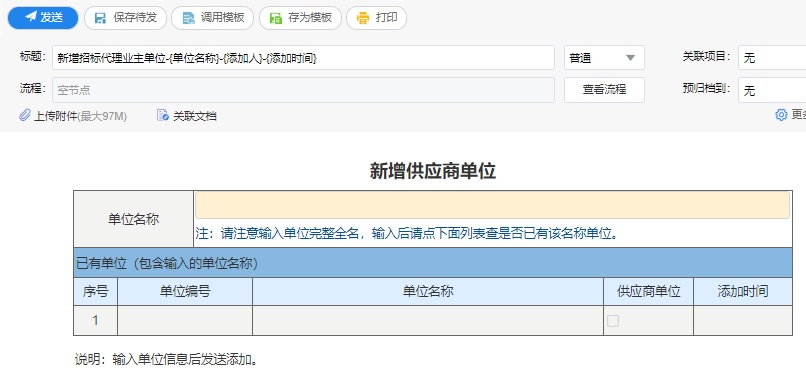This screenshot has width=806, height=377.
Task: Click 保存待发 to save draft
Action: 126,18
